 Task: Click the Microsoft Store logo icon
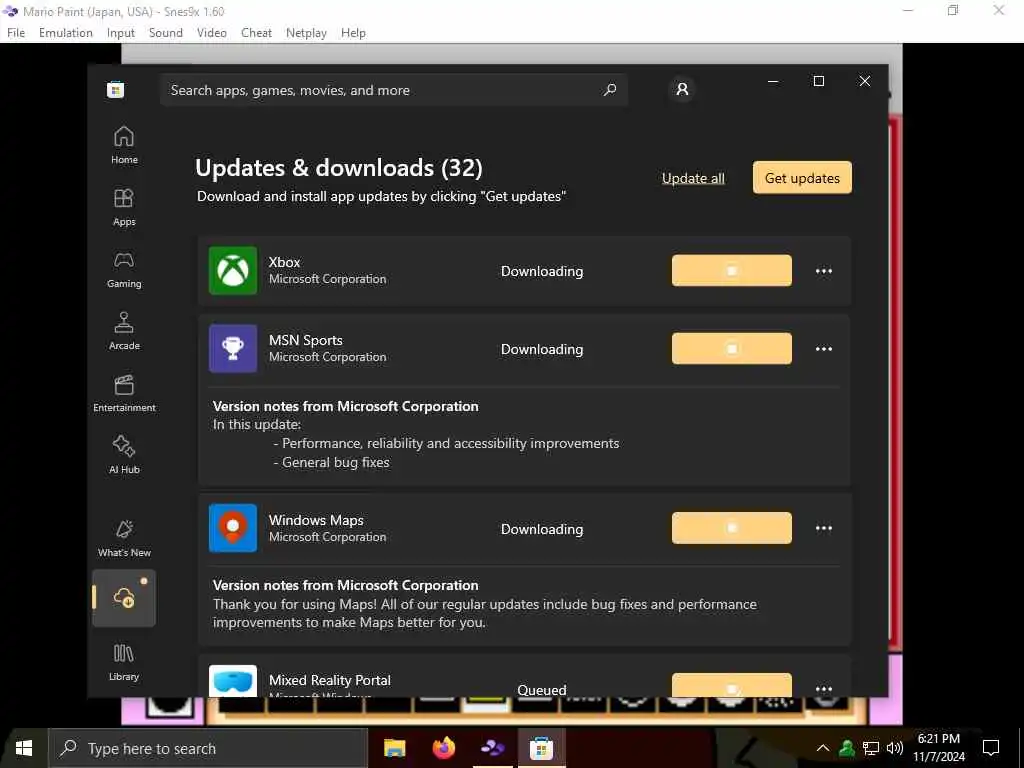coord(116,89)
